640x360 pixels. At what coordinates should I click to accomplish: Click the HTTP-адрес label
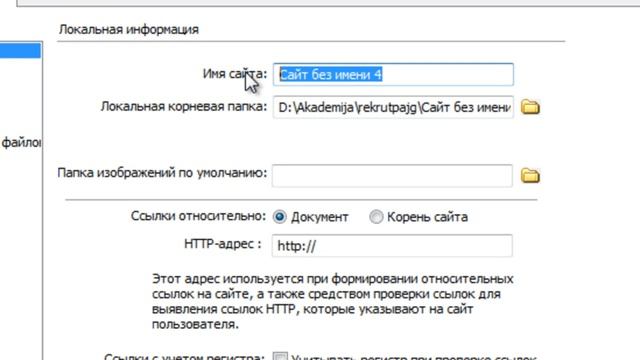pyautogui.click(x=223, y=244)
